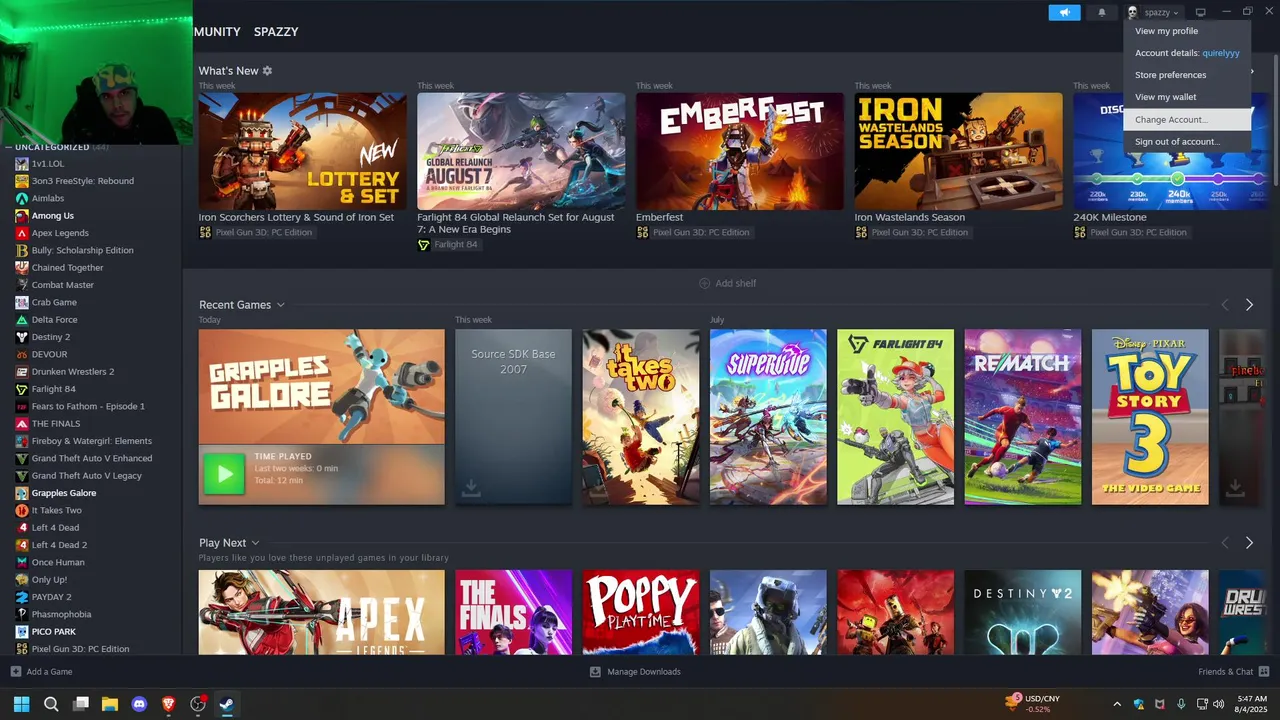Open the SPAZZY tab

point(276,32)
